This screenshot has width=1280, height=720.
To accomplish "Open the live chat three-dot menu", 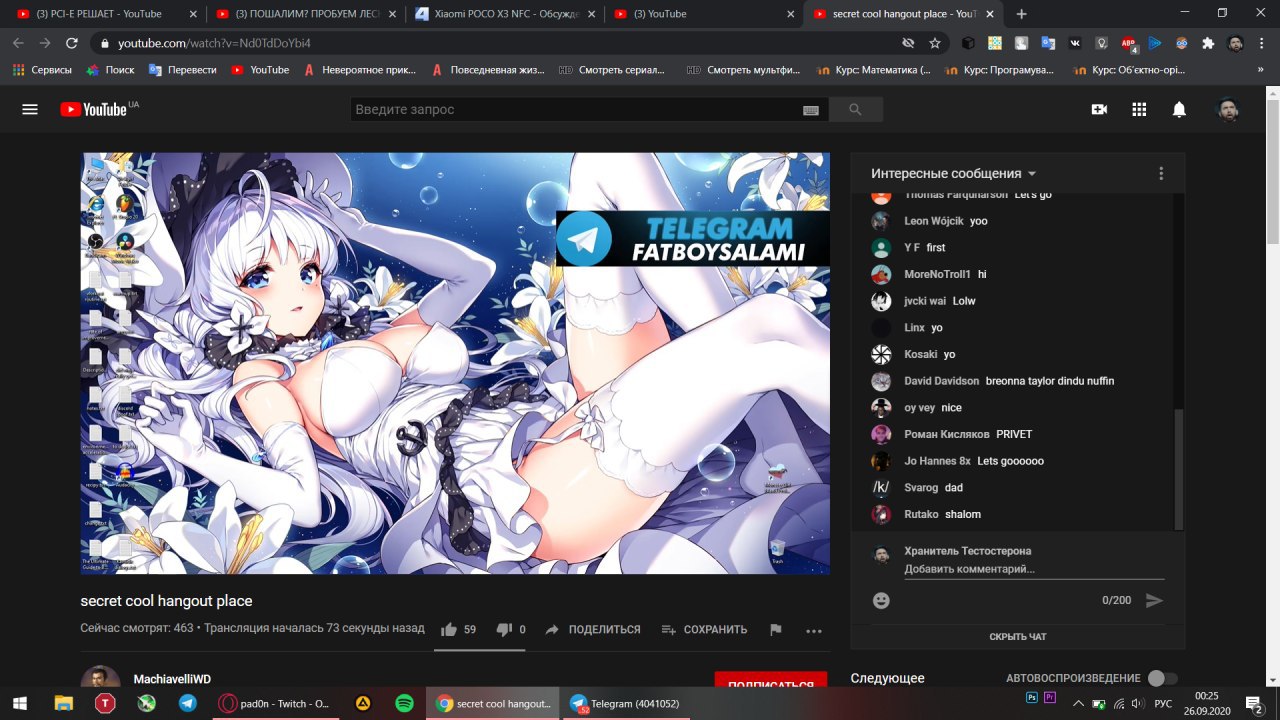I will 1161,173.
